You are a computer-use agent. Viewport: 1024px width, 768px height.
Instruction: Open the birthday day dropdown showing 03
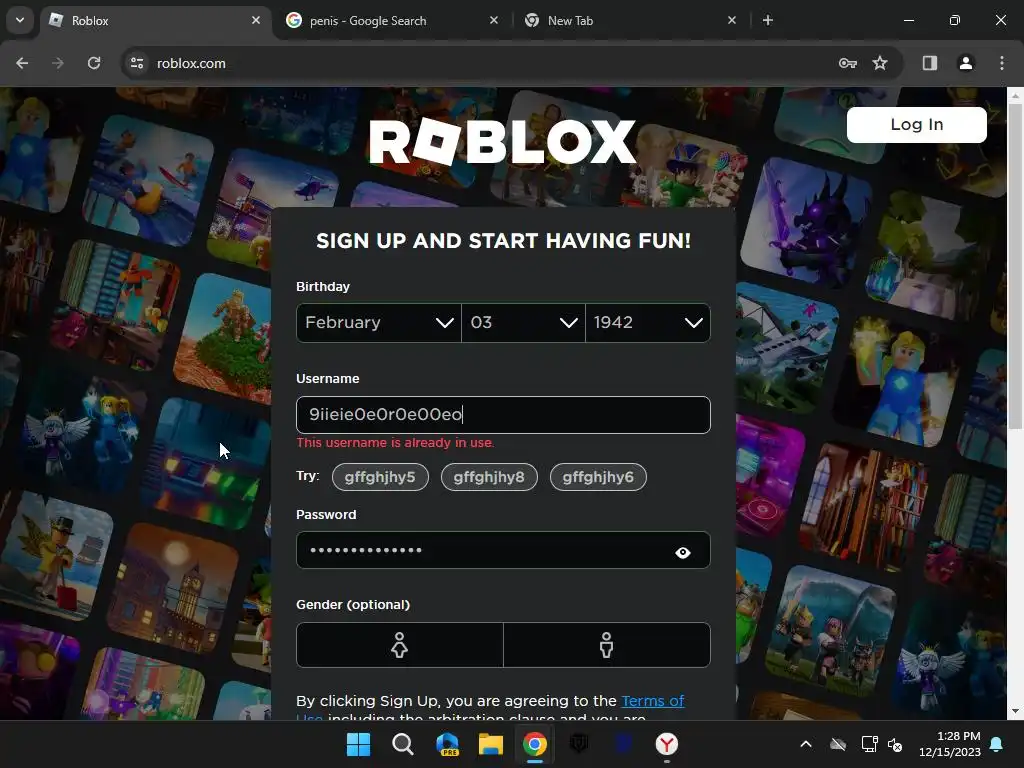tap(523, 323)
